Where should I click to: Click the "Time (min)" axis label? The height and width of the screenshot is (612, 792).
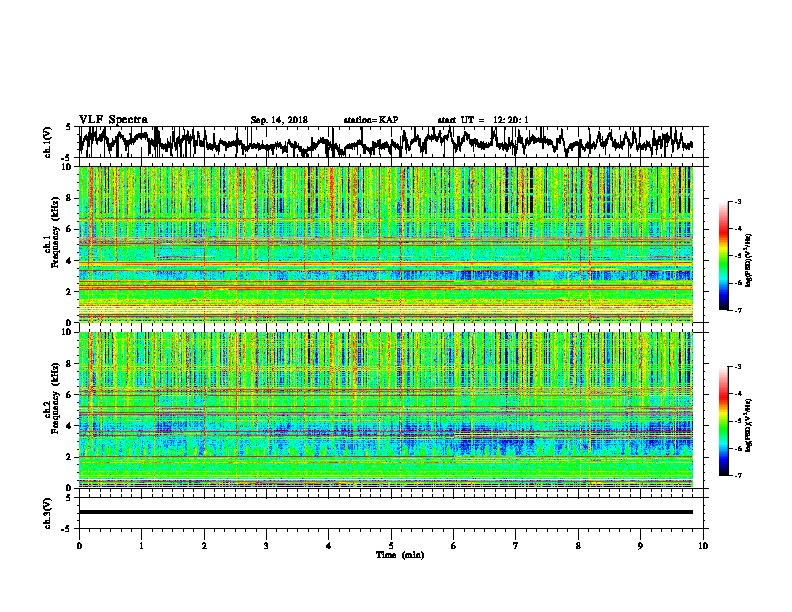tap(400, 555)
